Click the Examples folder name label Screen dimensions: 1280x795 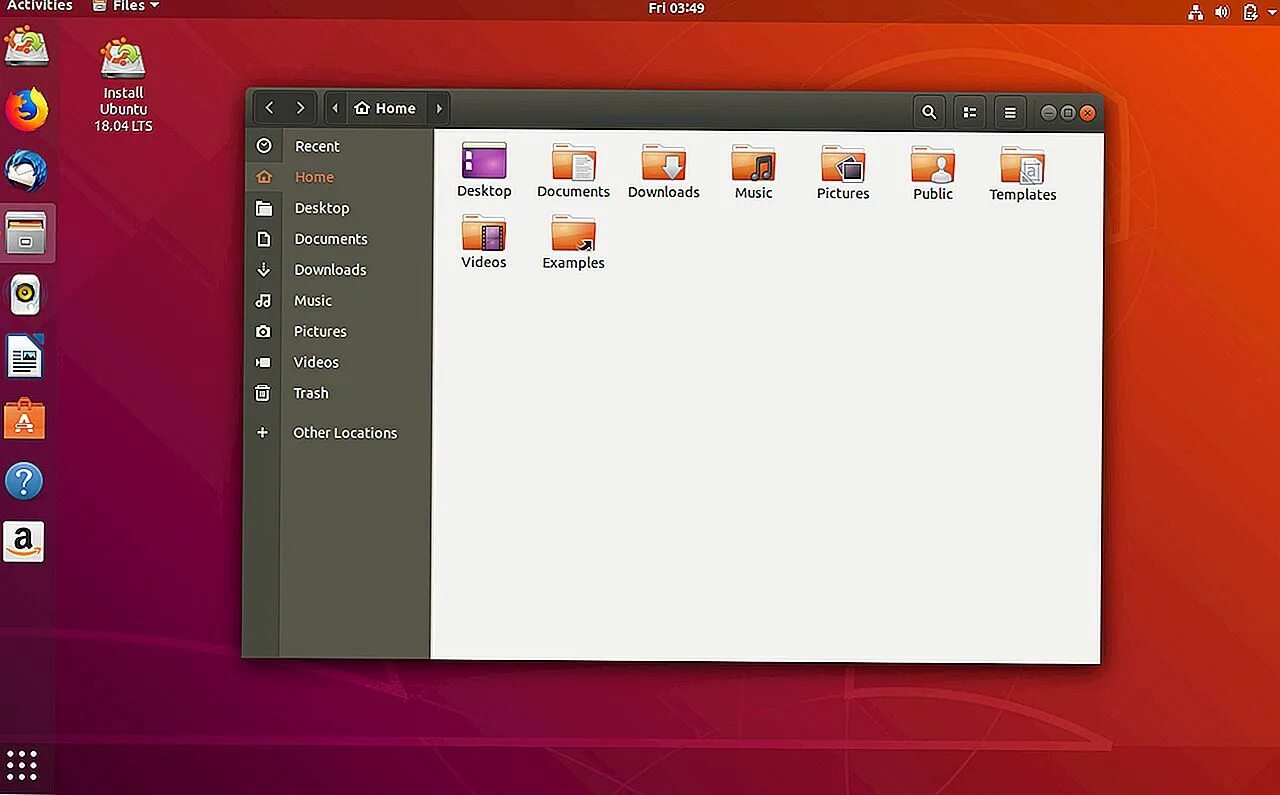coord(574,263)
